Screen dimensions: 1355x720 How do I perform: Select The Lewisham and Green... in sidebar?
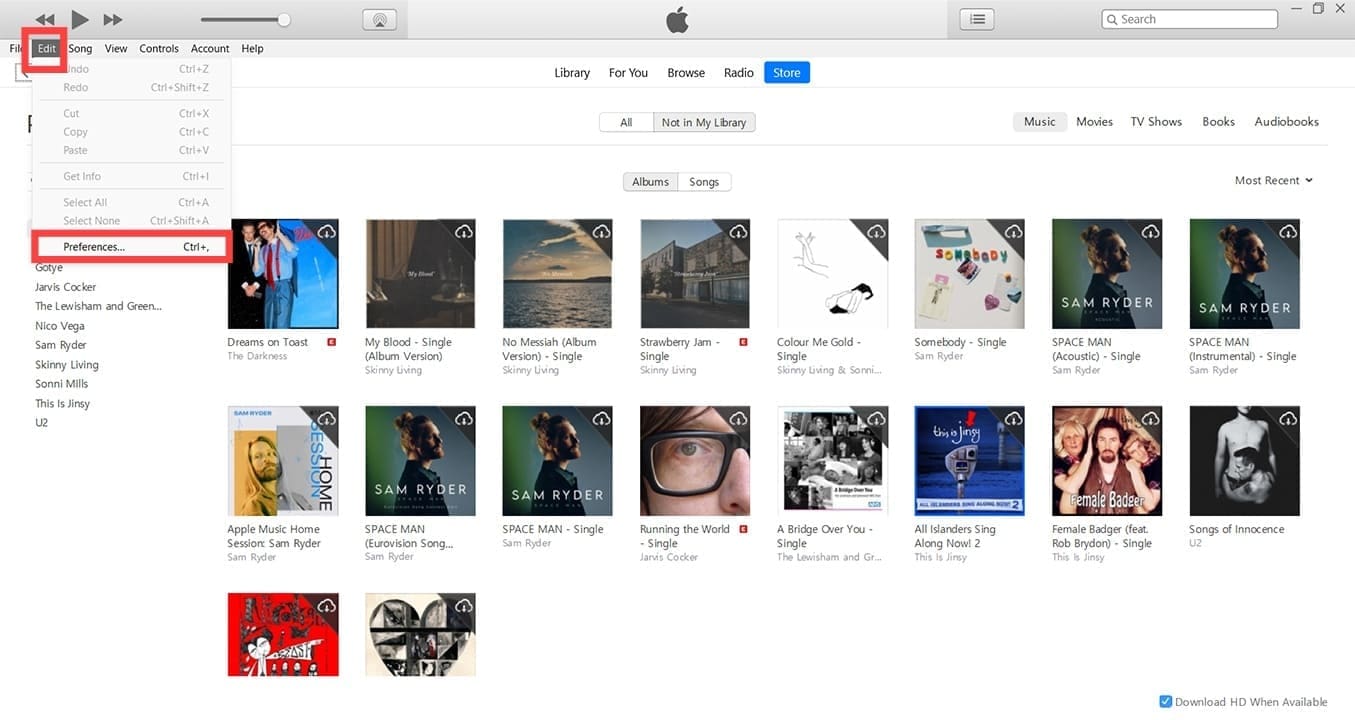click(x=98, y=307)
